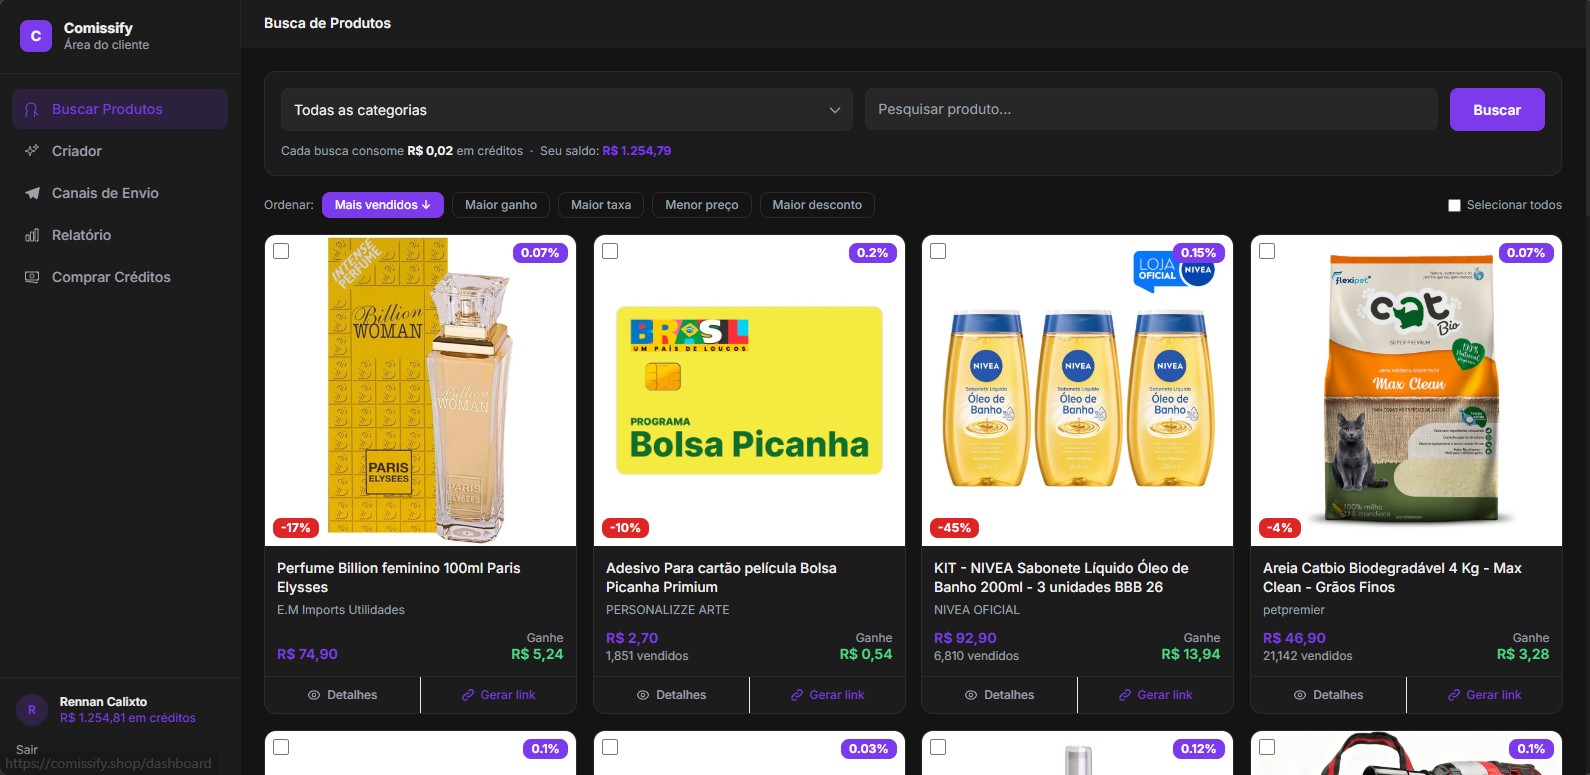The image size is (1590, 775).
Task: Click the link icon on Bolsa Picanha Gerar link
Action: coord(797,695)
